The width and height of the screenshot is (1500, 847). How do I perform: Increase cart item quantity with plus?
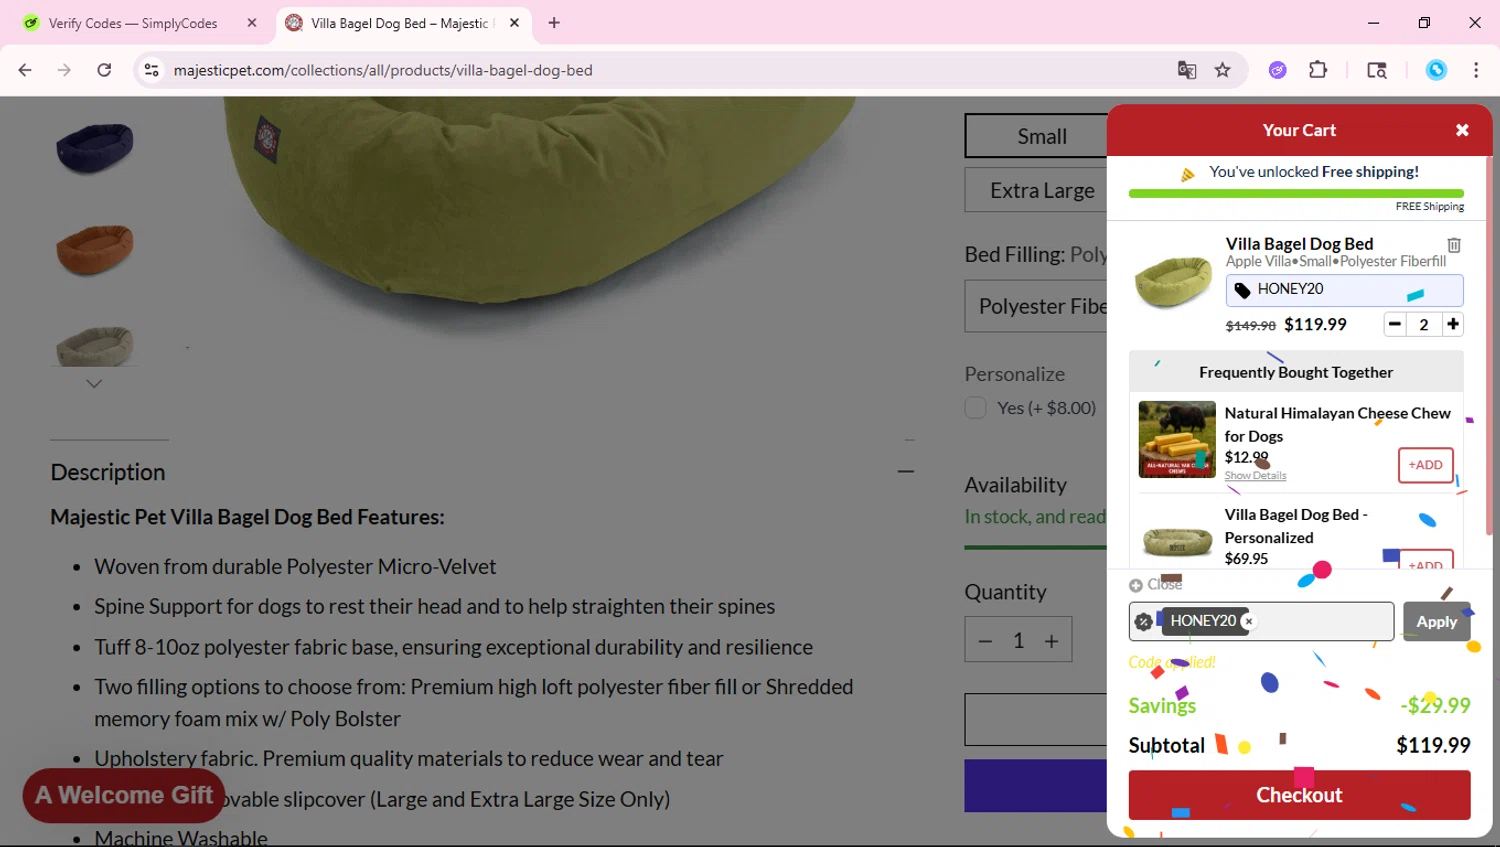(1453, 324)
